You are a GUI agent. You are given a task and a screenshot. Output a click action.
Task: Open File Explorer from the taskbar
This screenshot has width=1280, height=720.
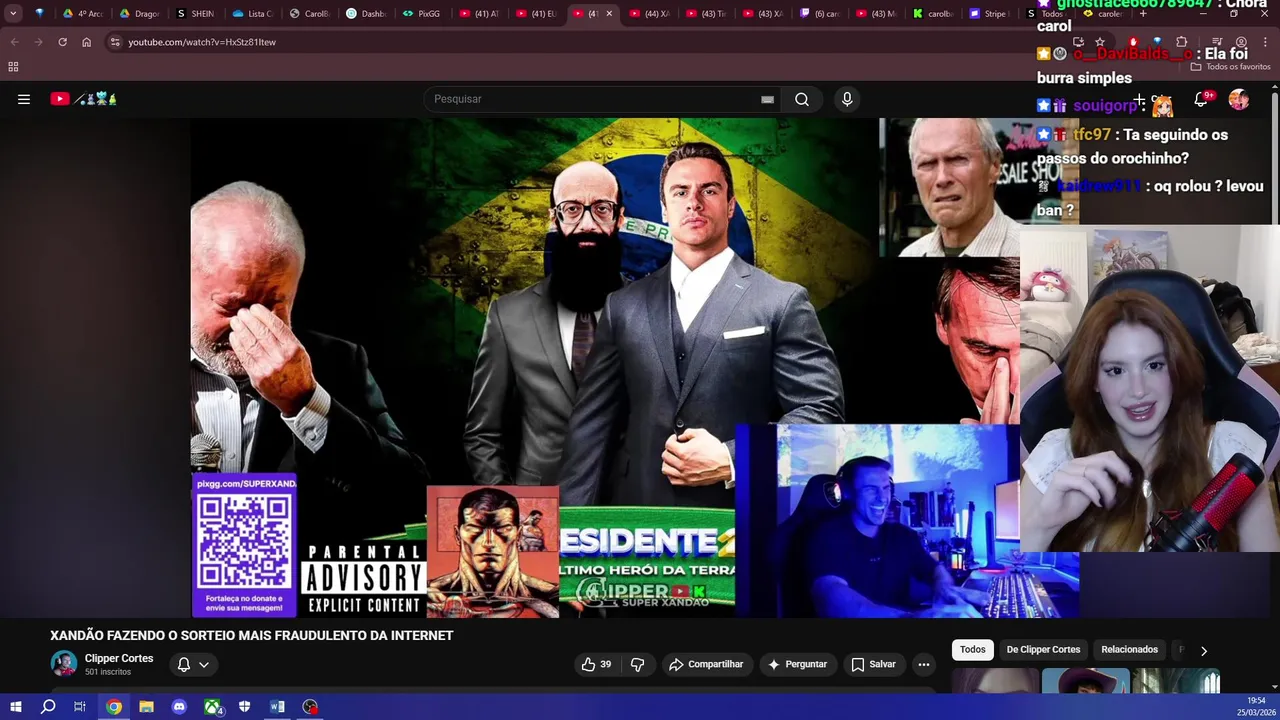(x=146, y=707)
